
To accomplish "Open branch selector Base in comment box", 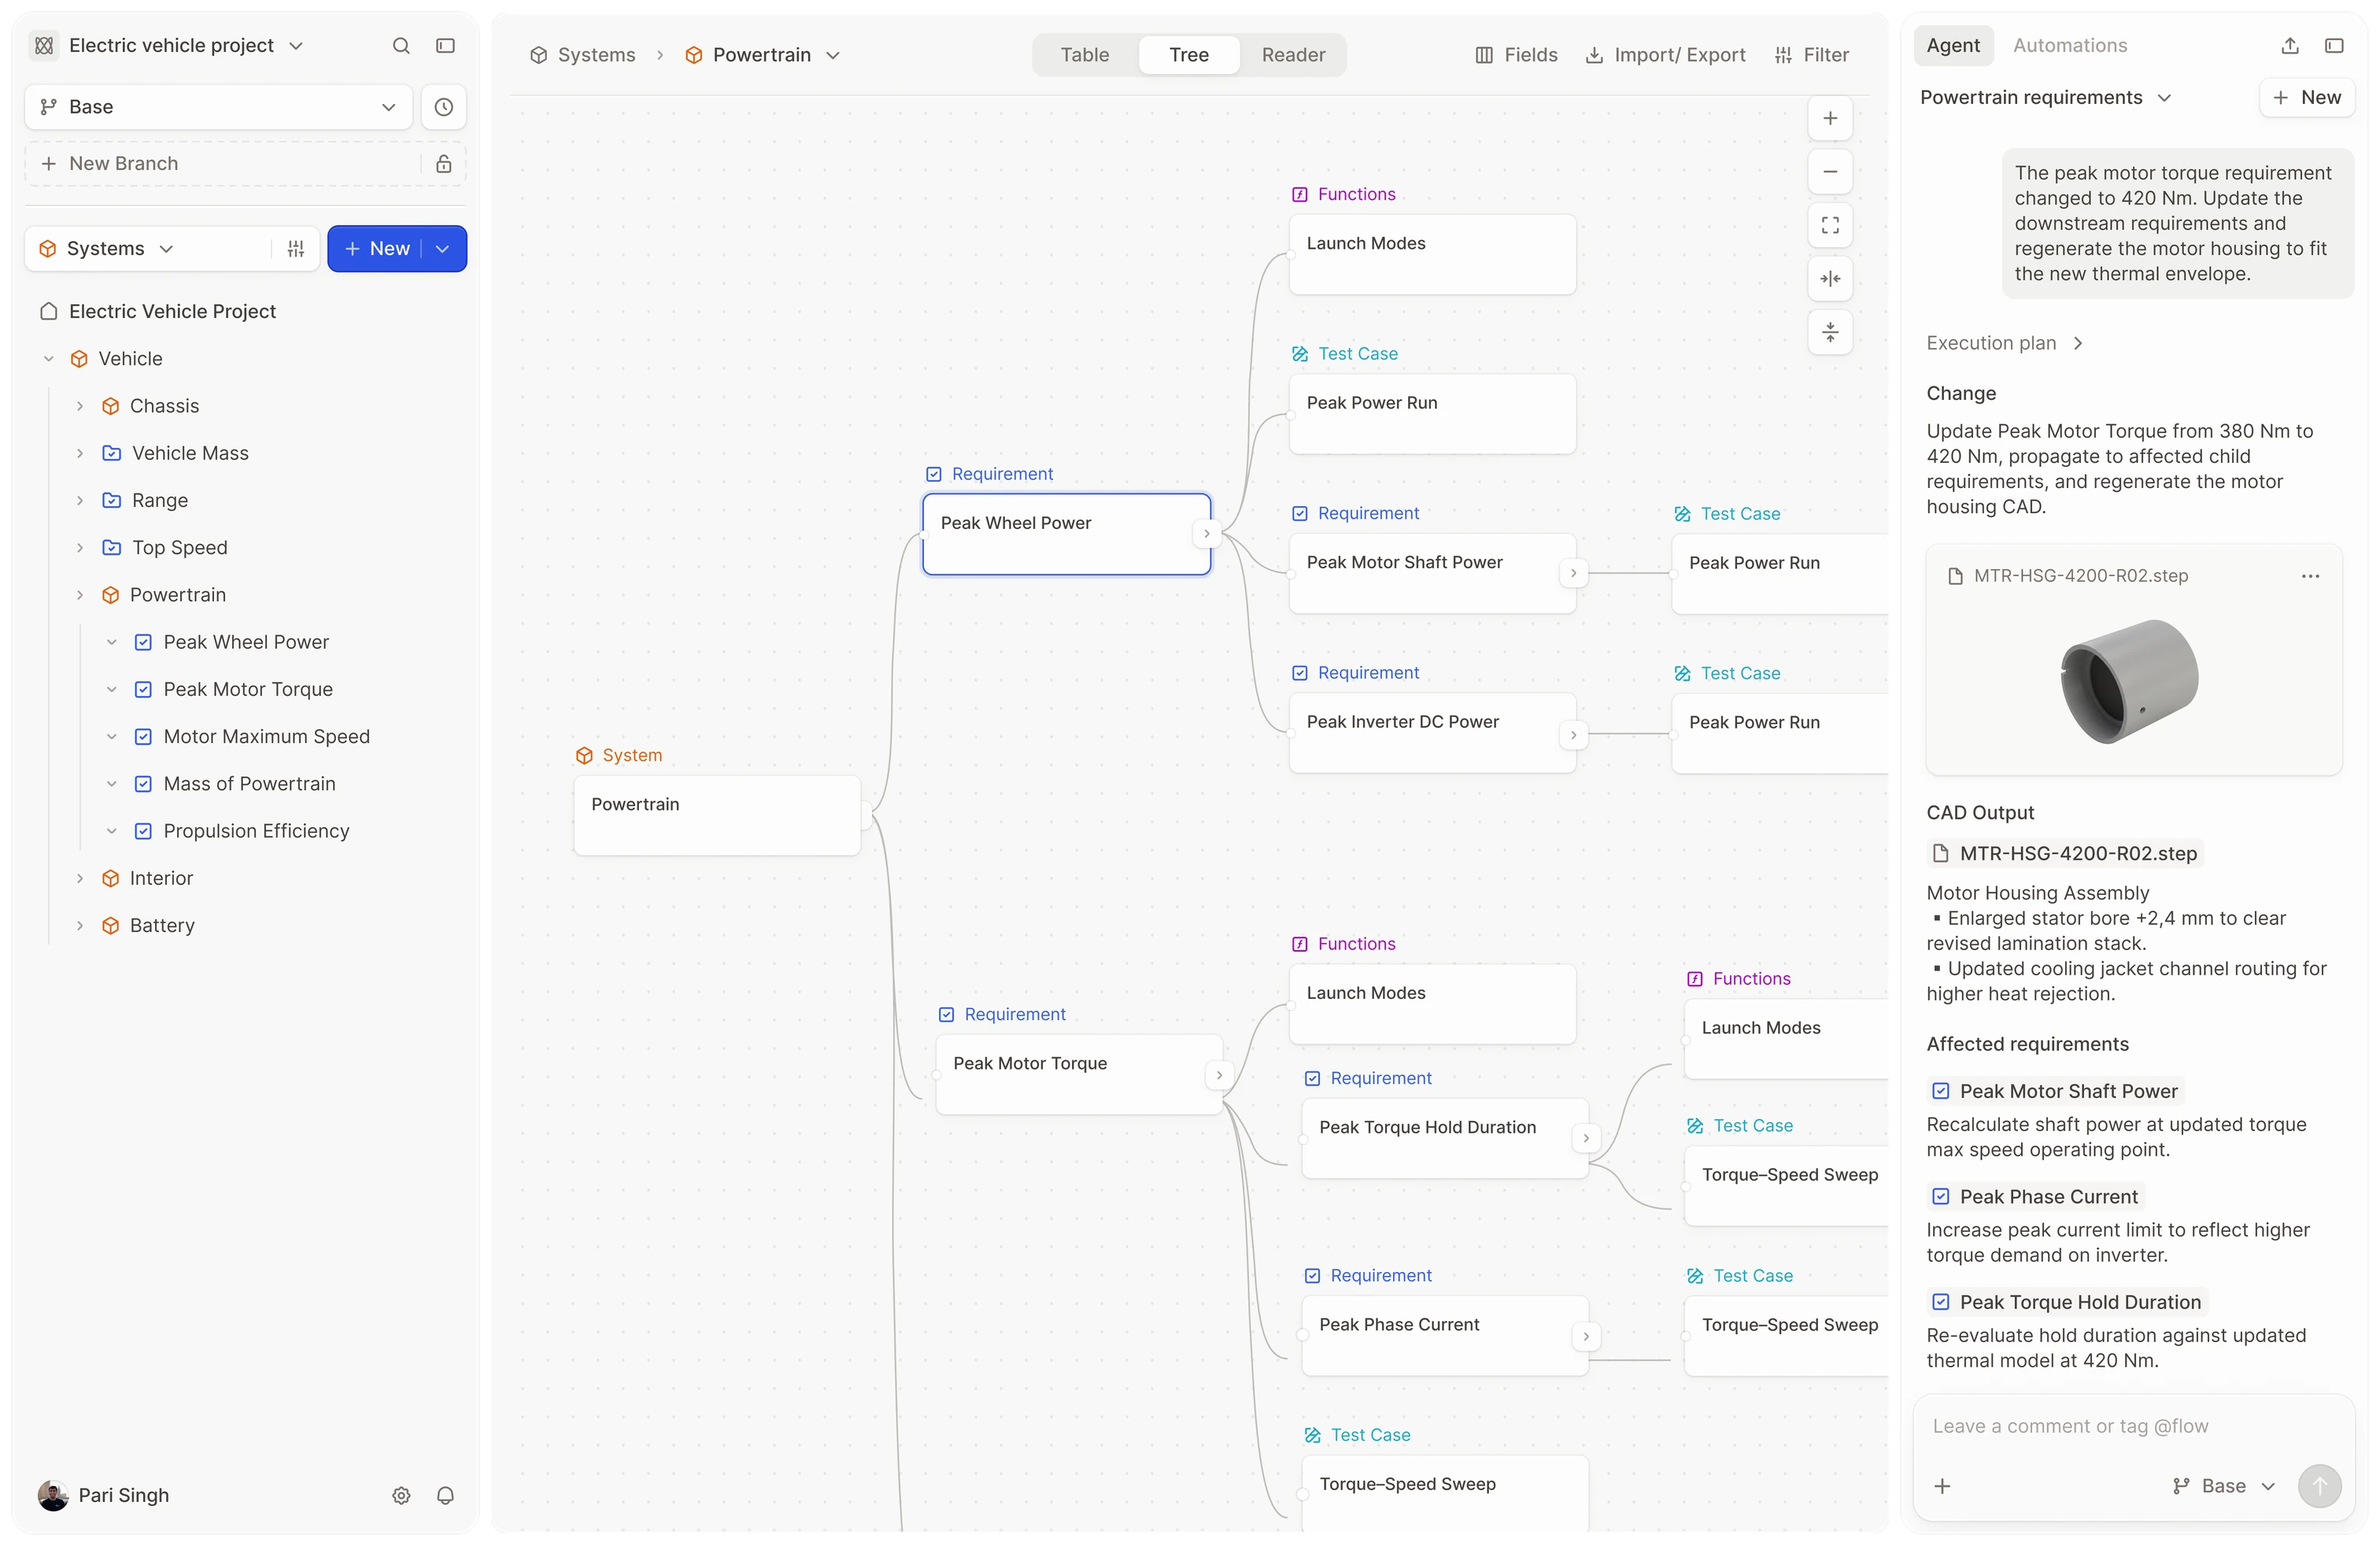I will pos(2224,1486).
